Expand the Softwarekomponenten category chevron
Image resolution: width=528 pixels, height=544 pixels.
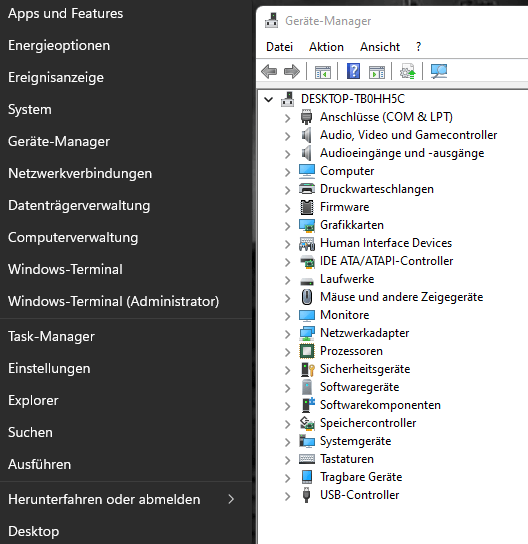(288, 406)
